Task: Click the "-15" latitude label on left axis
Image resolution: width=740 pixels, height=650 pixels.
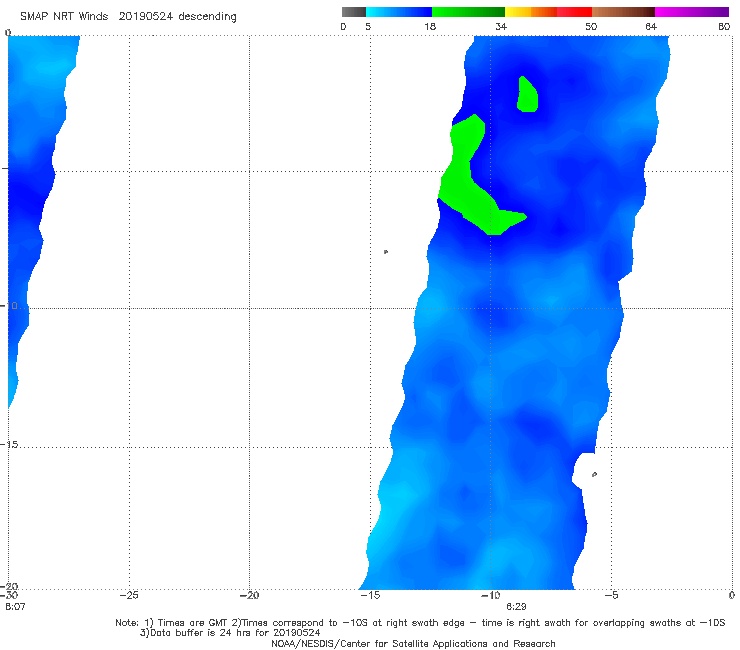Action: (9, 445)
